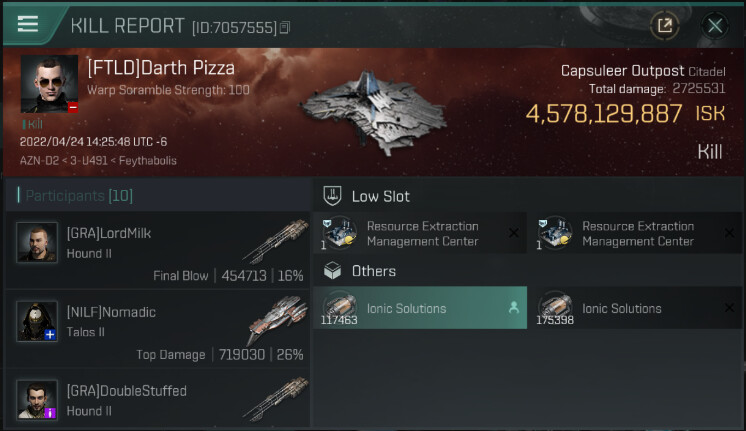Click Nomadic's Talos II ship icon
The width and height of the screenshot is (746, 431).
coord(275,320)
